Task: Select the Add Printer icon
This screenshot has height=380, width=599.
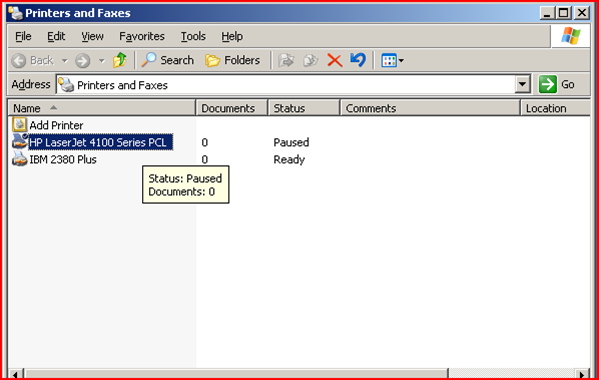Action: 20,125
